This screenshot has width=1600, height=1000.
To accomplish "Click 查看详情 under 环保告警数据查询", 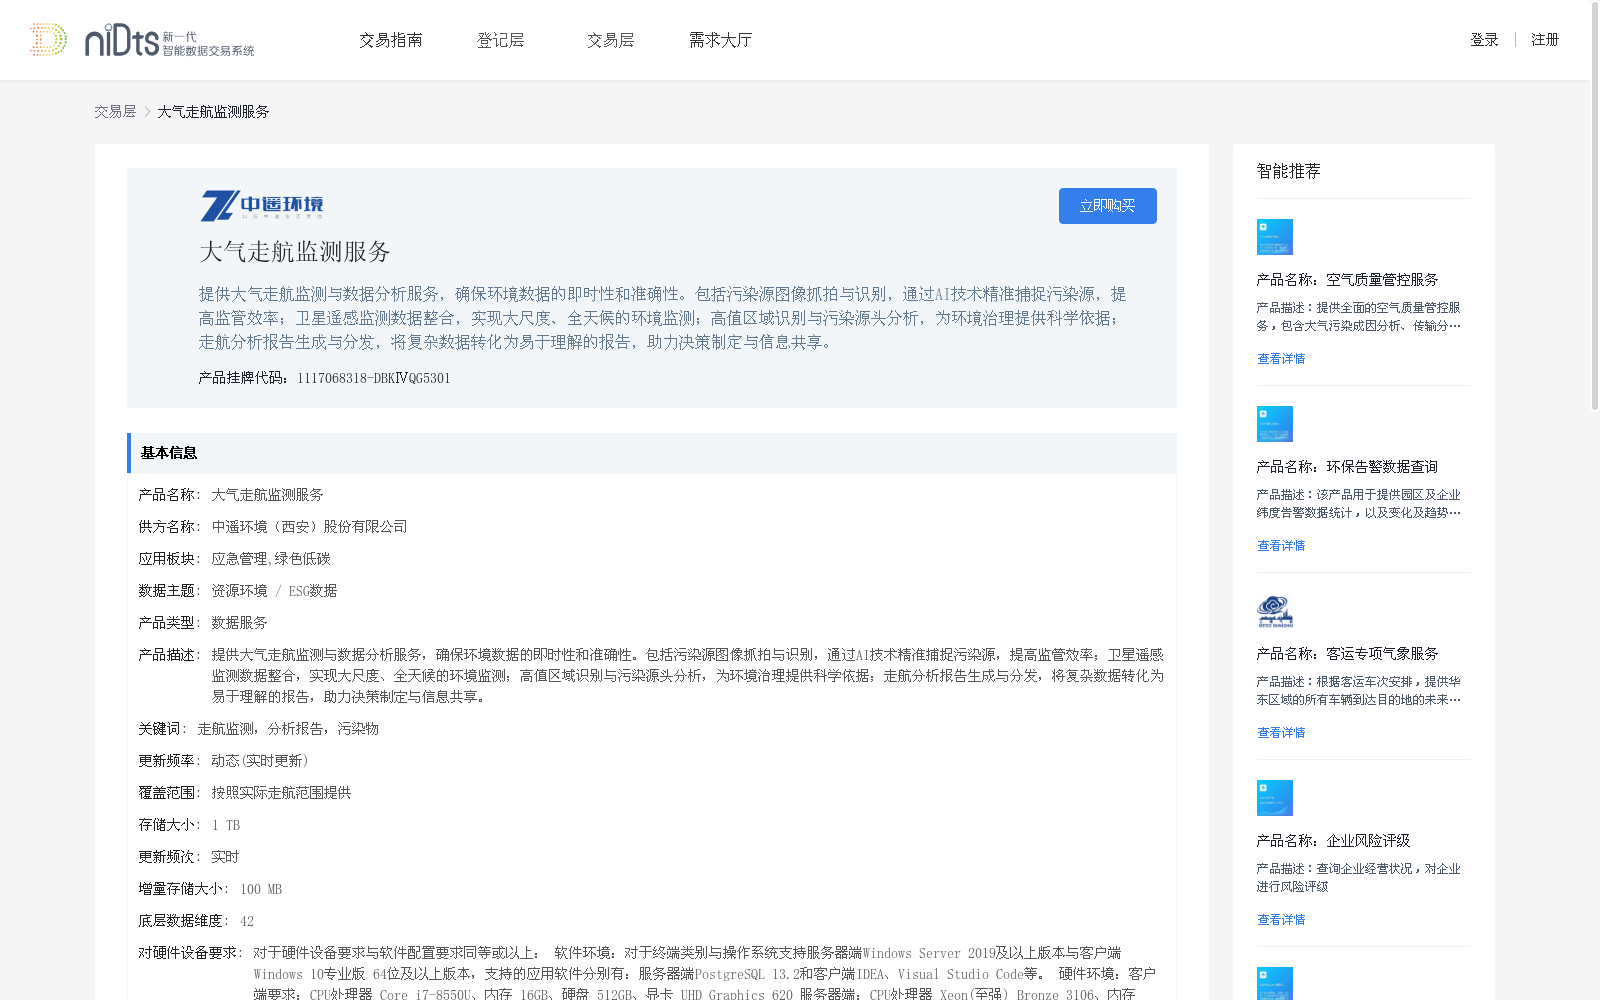I will [1281, 546].
